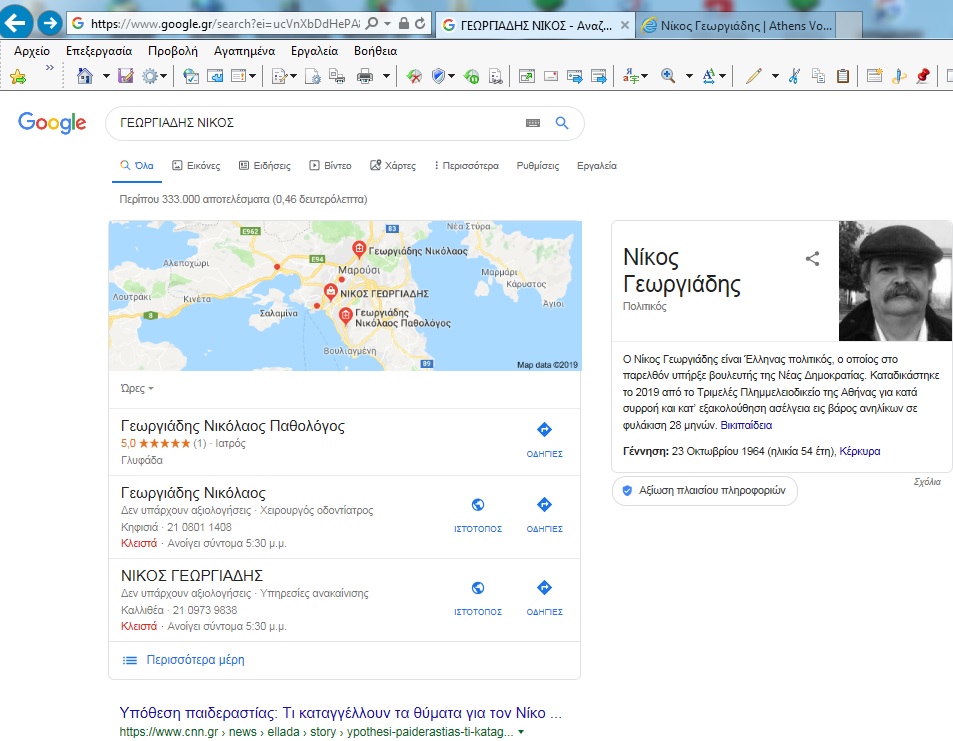953x741 pixels.
Task: Open the Περισσότερα search options dropdown
Action: 466,166
